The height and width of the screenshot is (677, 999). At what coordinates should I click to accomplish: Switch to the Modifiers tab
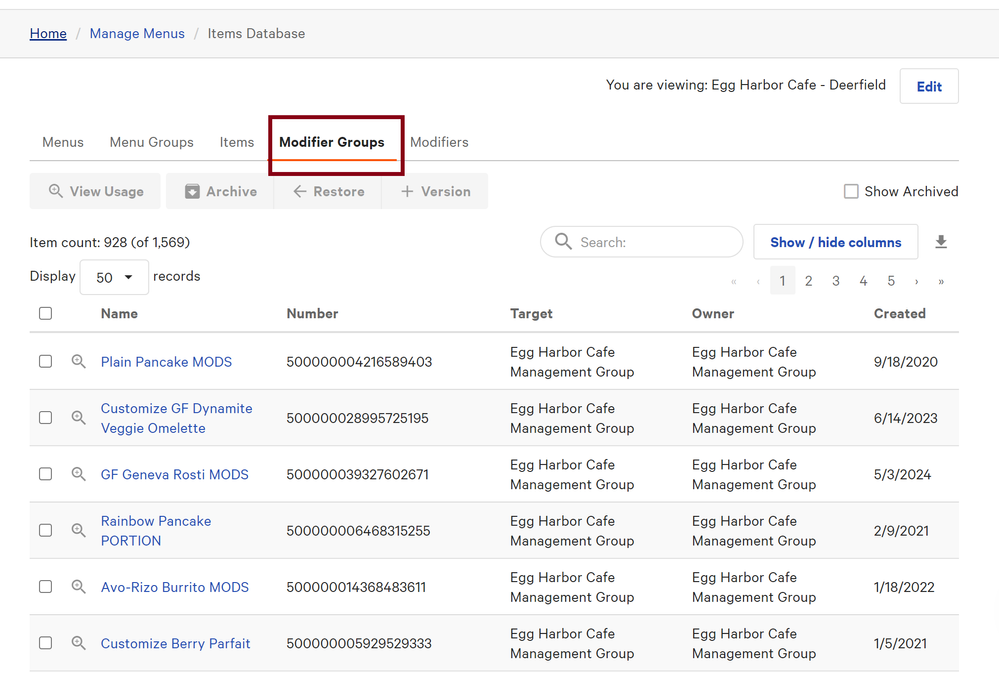click(x=439, y=142)
